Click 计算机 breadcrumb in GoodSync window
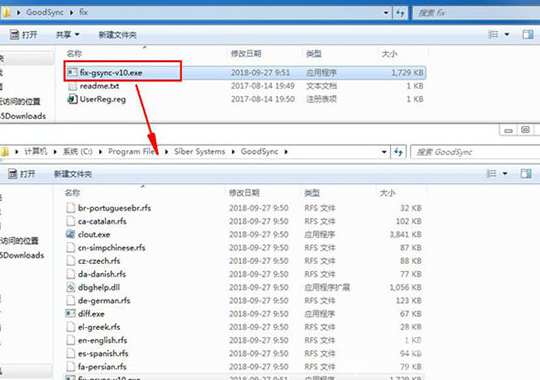The height and width of the screenshot is (380, 540). pyautogui.click(x=35, y=152)
